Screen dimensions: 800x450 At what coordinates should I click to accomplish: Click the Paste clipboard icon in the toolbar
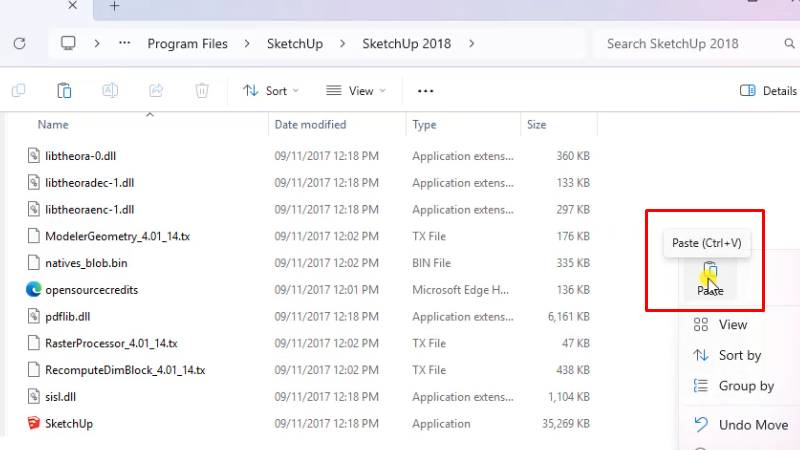pyautogui.click(x=64, y=91)
